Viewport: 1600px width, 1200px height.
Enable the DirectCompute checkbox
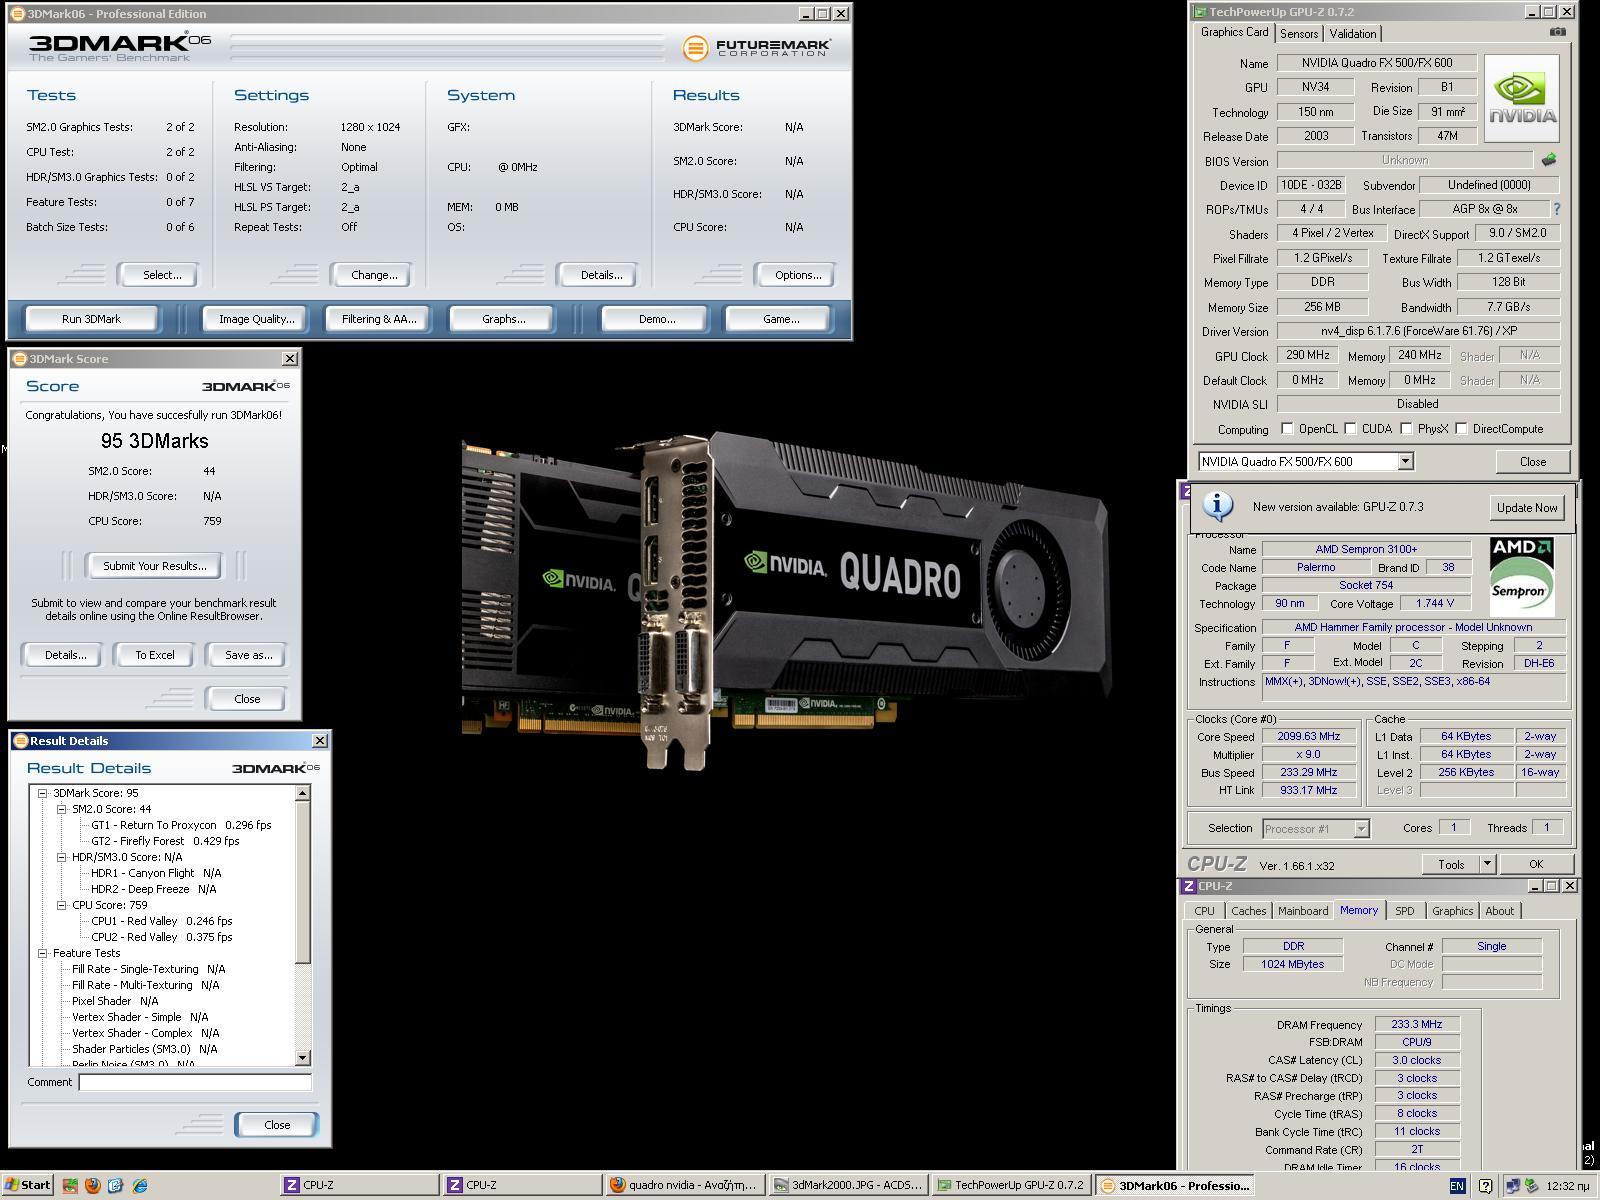click(1461, 428)
